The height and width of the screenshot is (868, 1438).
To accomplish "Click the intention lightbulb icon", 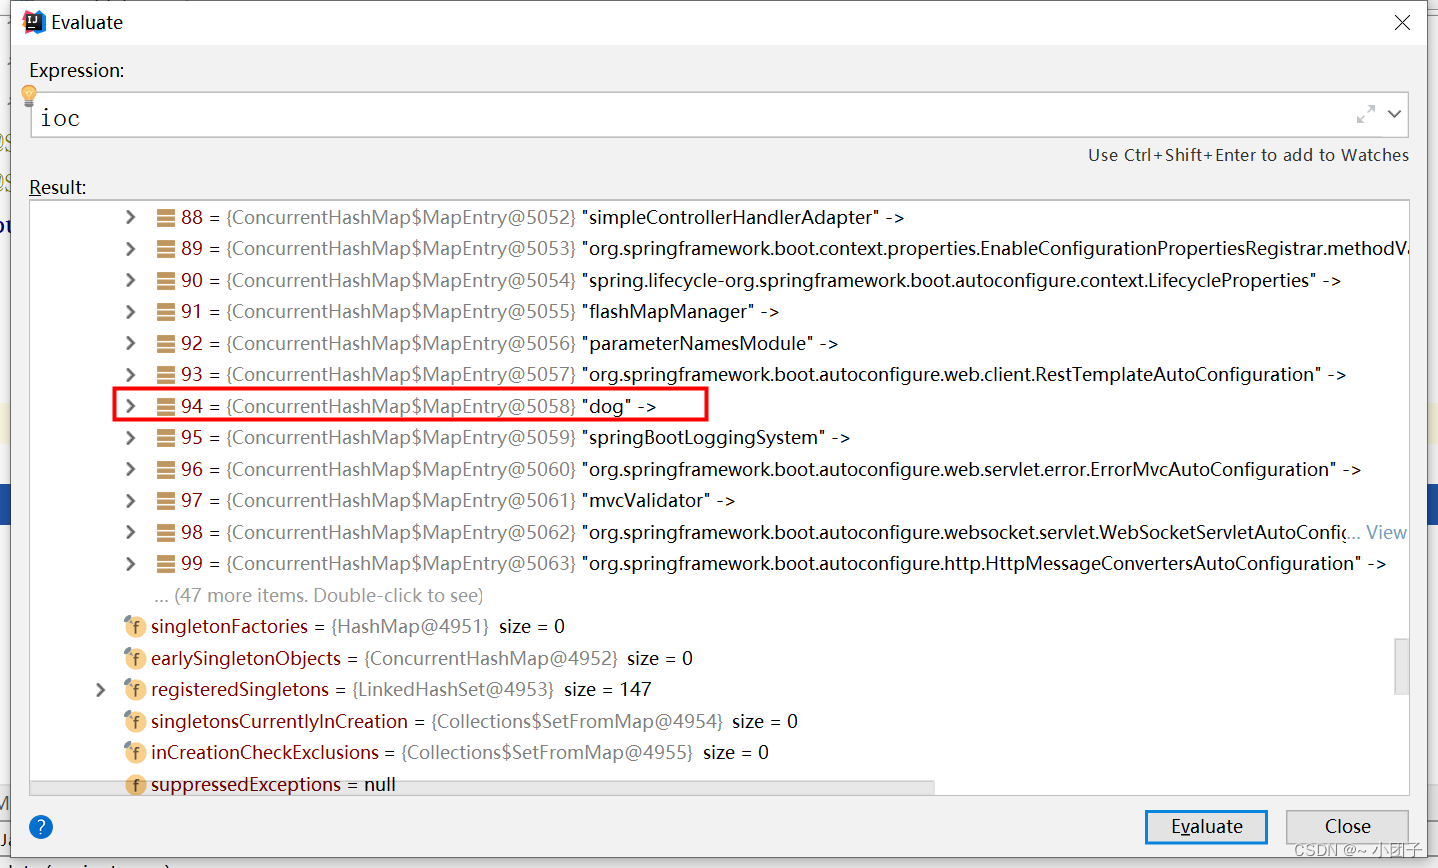I will pyautogui.click(x=29, y=96).
